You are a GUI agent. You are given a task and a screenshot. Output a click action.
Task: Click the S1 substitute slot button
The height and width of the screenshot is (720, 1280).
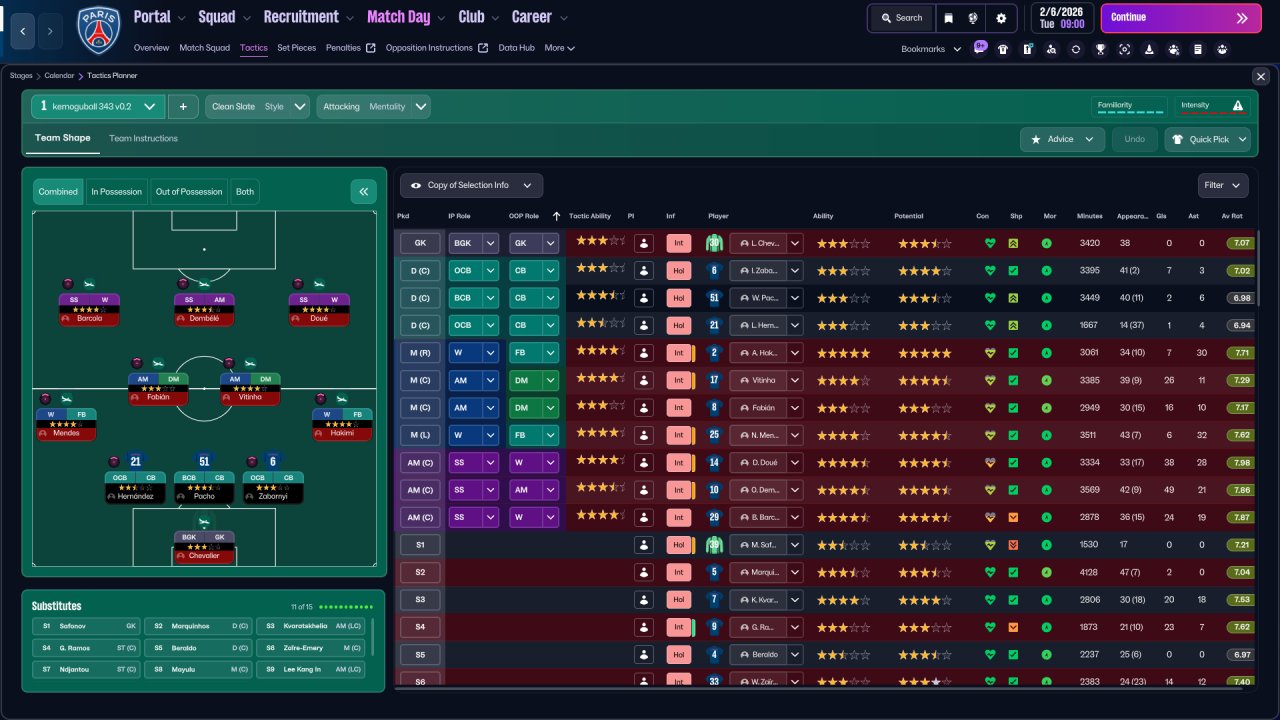tap(420, 545)
